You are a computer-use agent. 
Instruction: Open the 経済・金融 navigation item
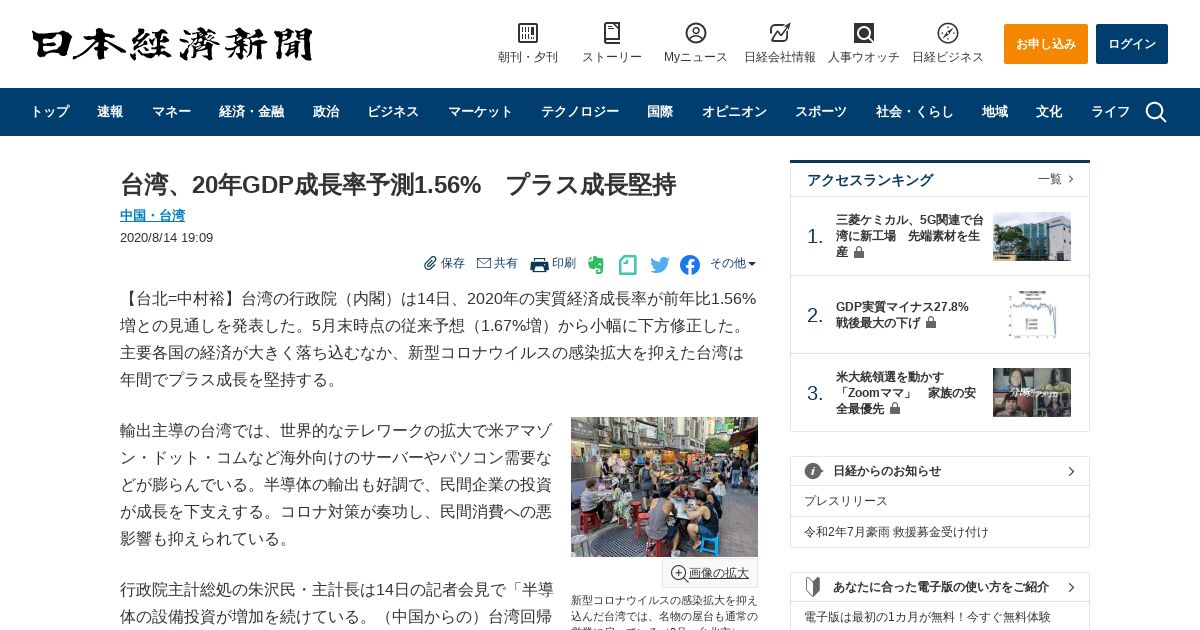251,112
